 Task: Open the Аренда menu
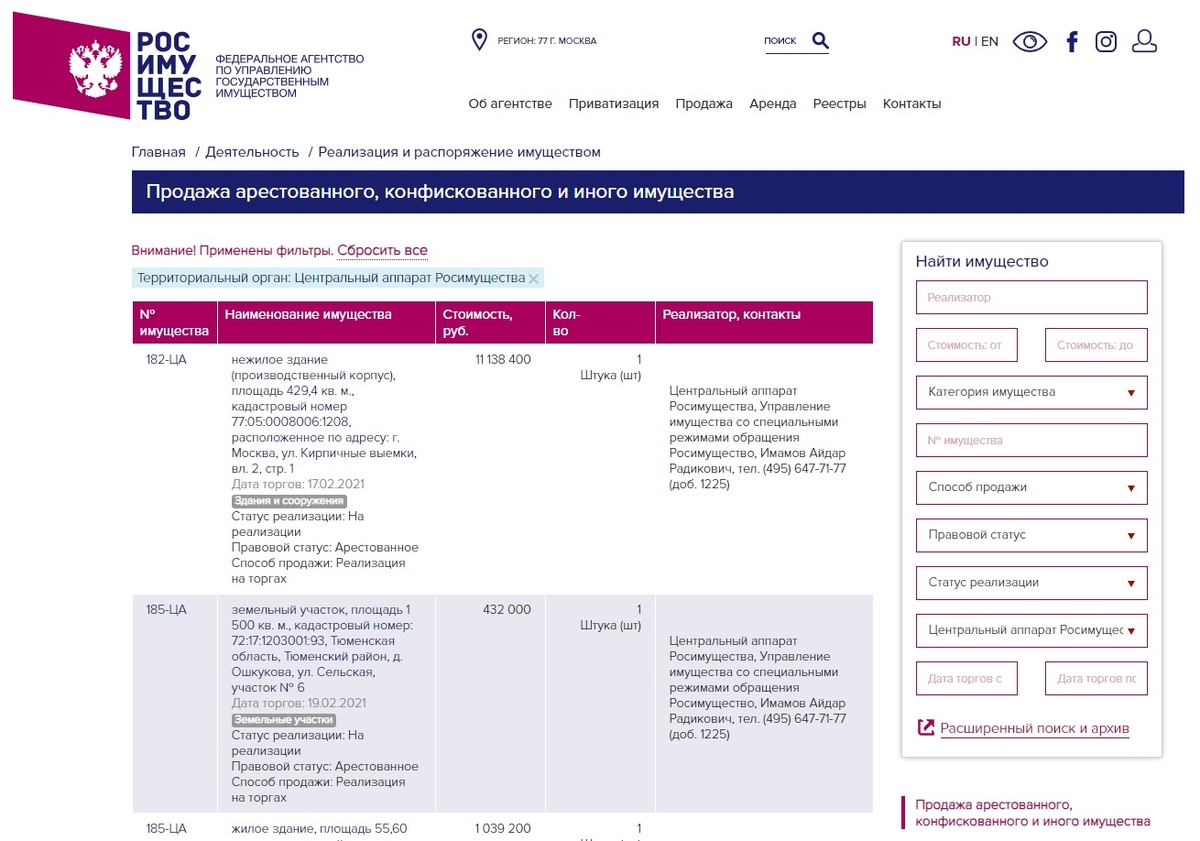pos(773,104)
